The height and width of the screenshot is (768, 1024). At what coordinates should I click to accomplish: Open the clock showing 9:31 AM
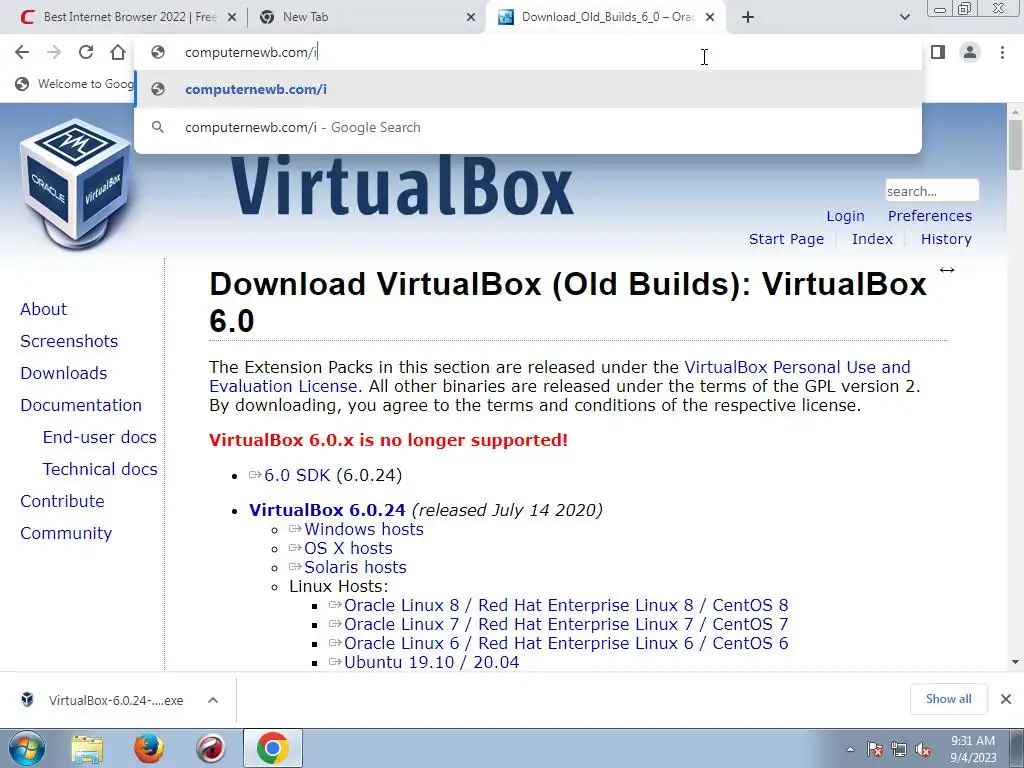pos(973,749)
